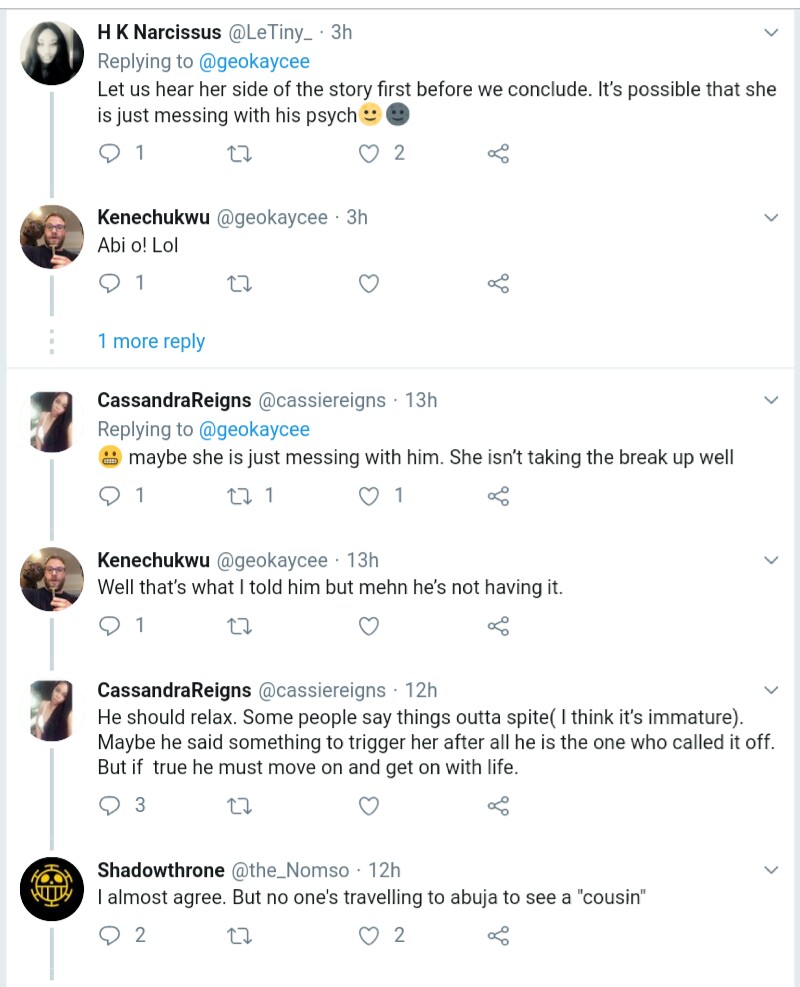
Task: Share the "Abi o! Lol" tweet
Action: pyautogui.click(x=498, y=283)
